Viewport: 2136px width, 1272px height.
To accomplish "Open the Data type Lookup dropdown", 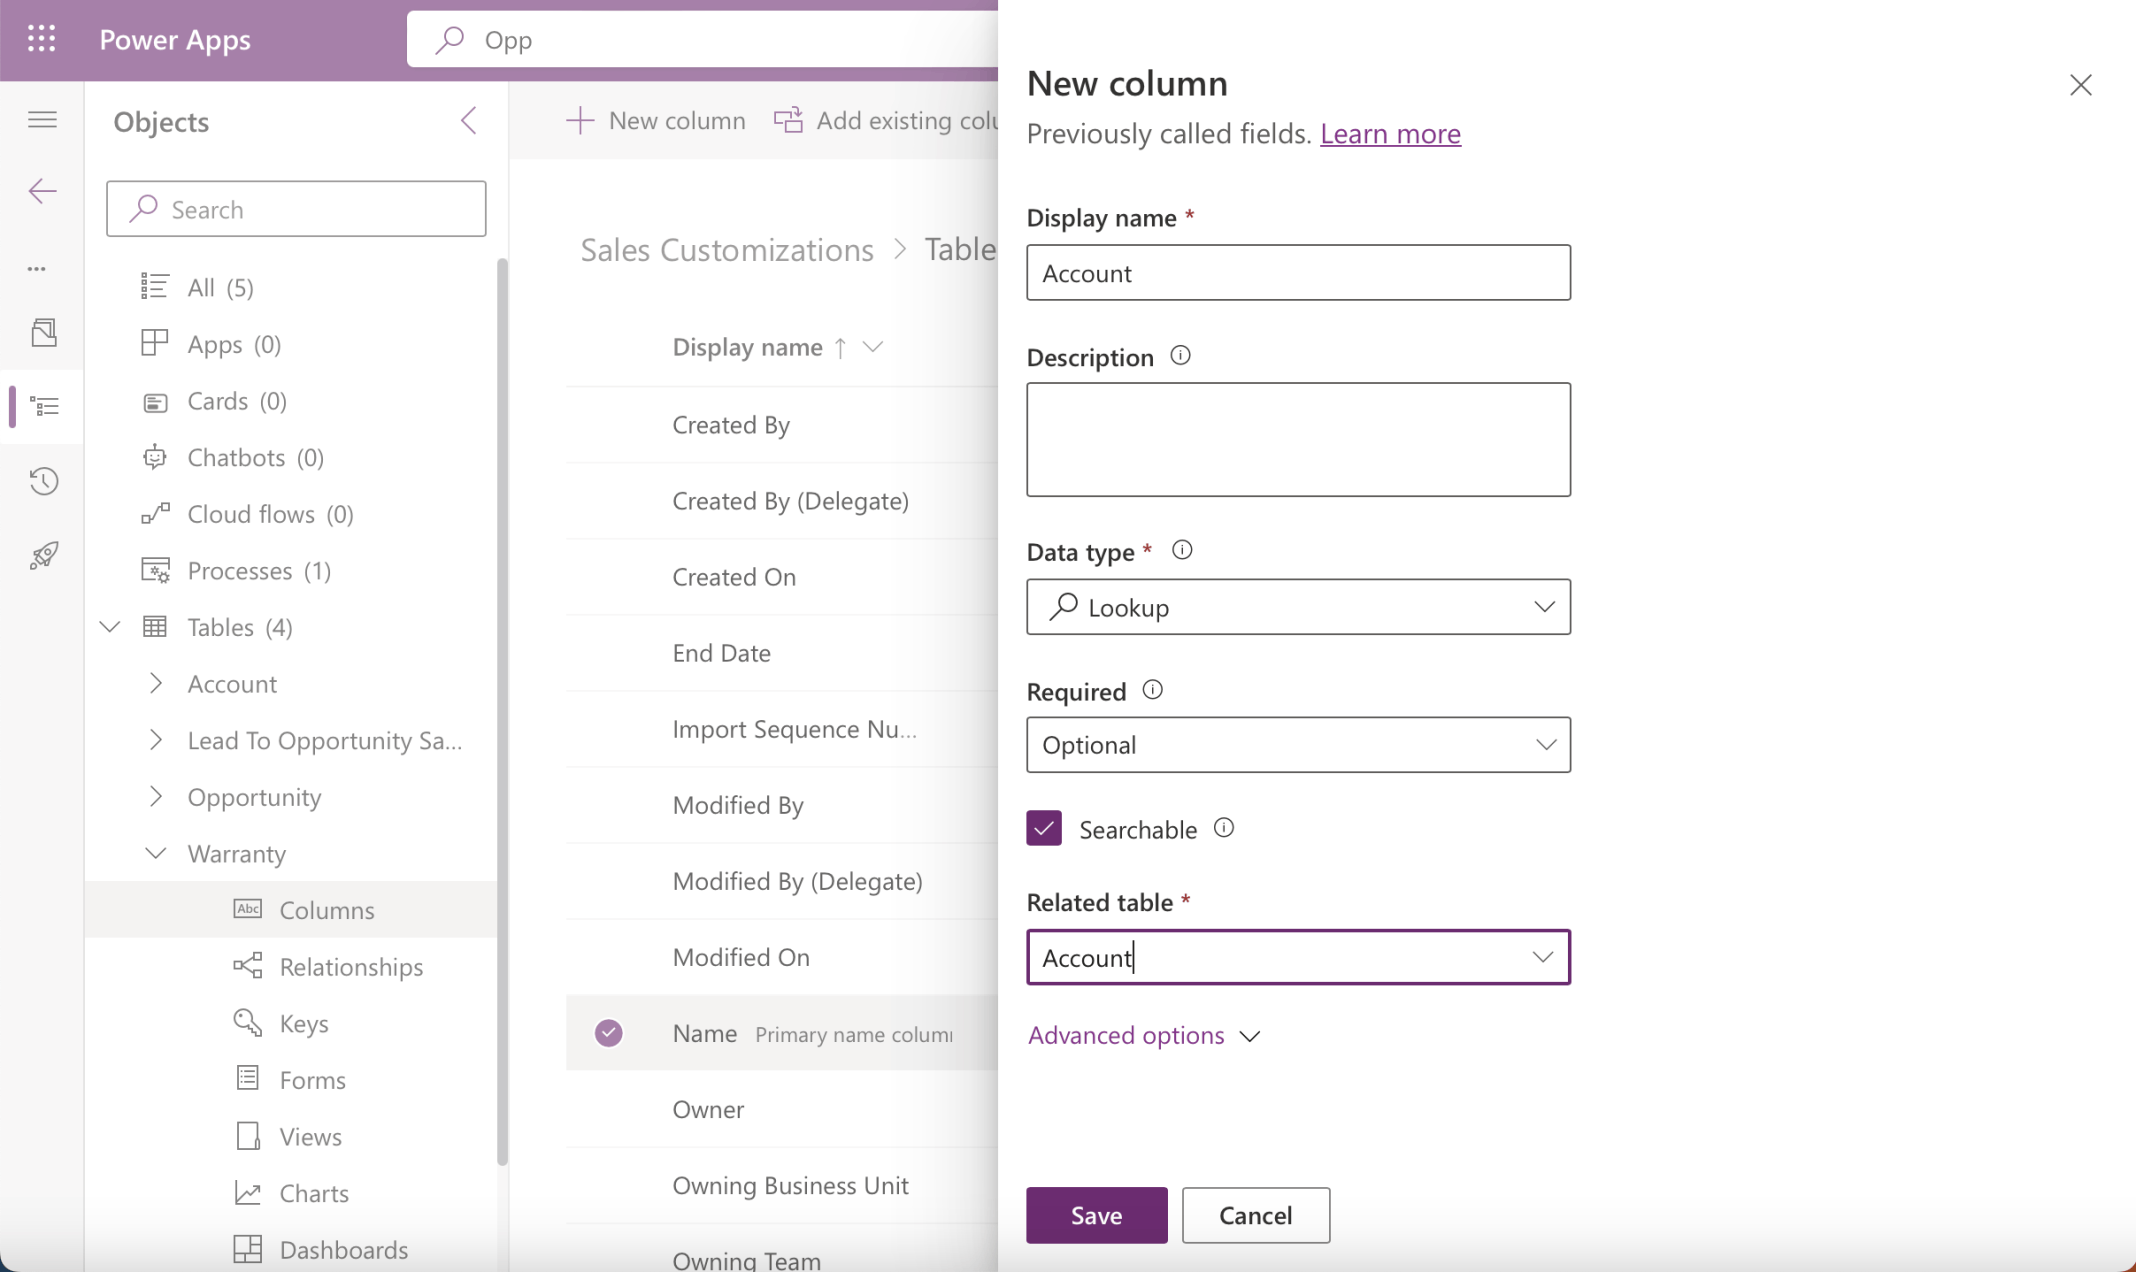I will [1298, 607].
